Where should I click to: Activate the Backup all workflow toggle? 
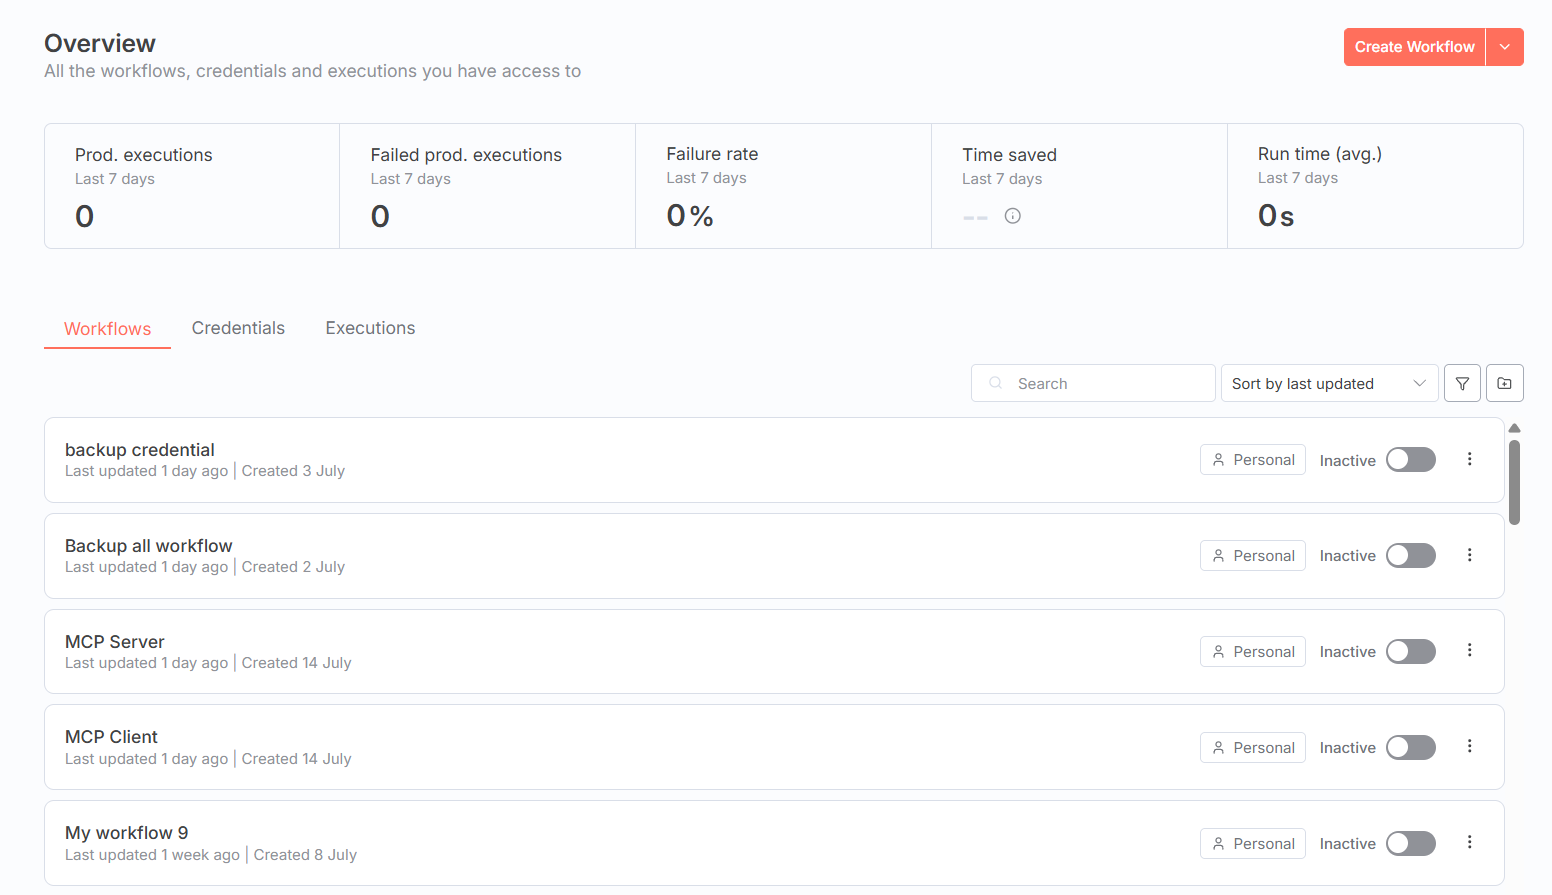click(x=1411, y=555)
